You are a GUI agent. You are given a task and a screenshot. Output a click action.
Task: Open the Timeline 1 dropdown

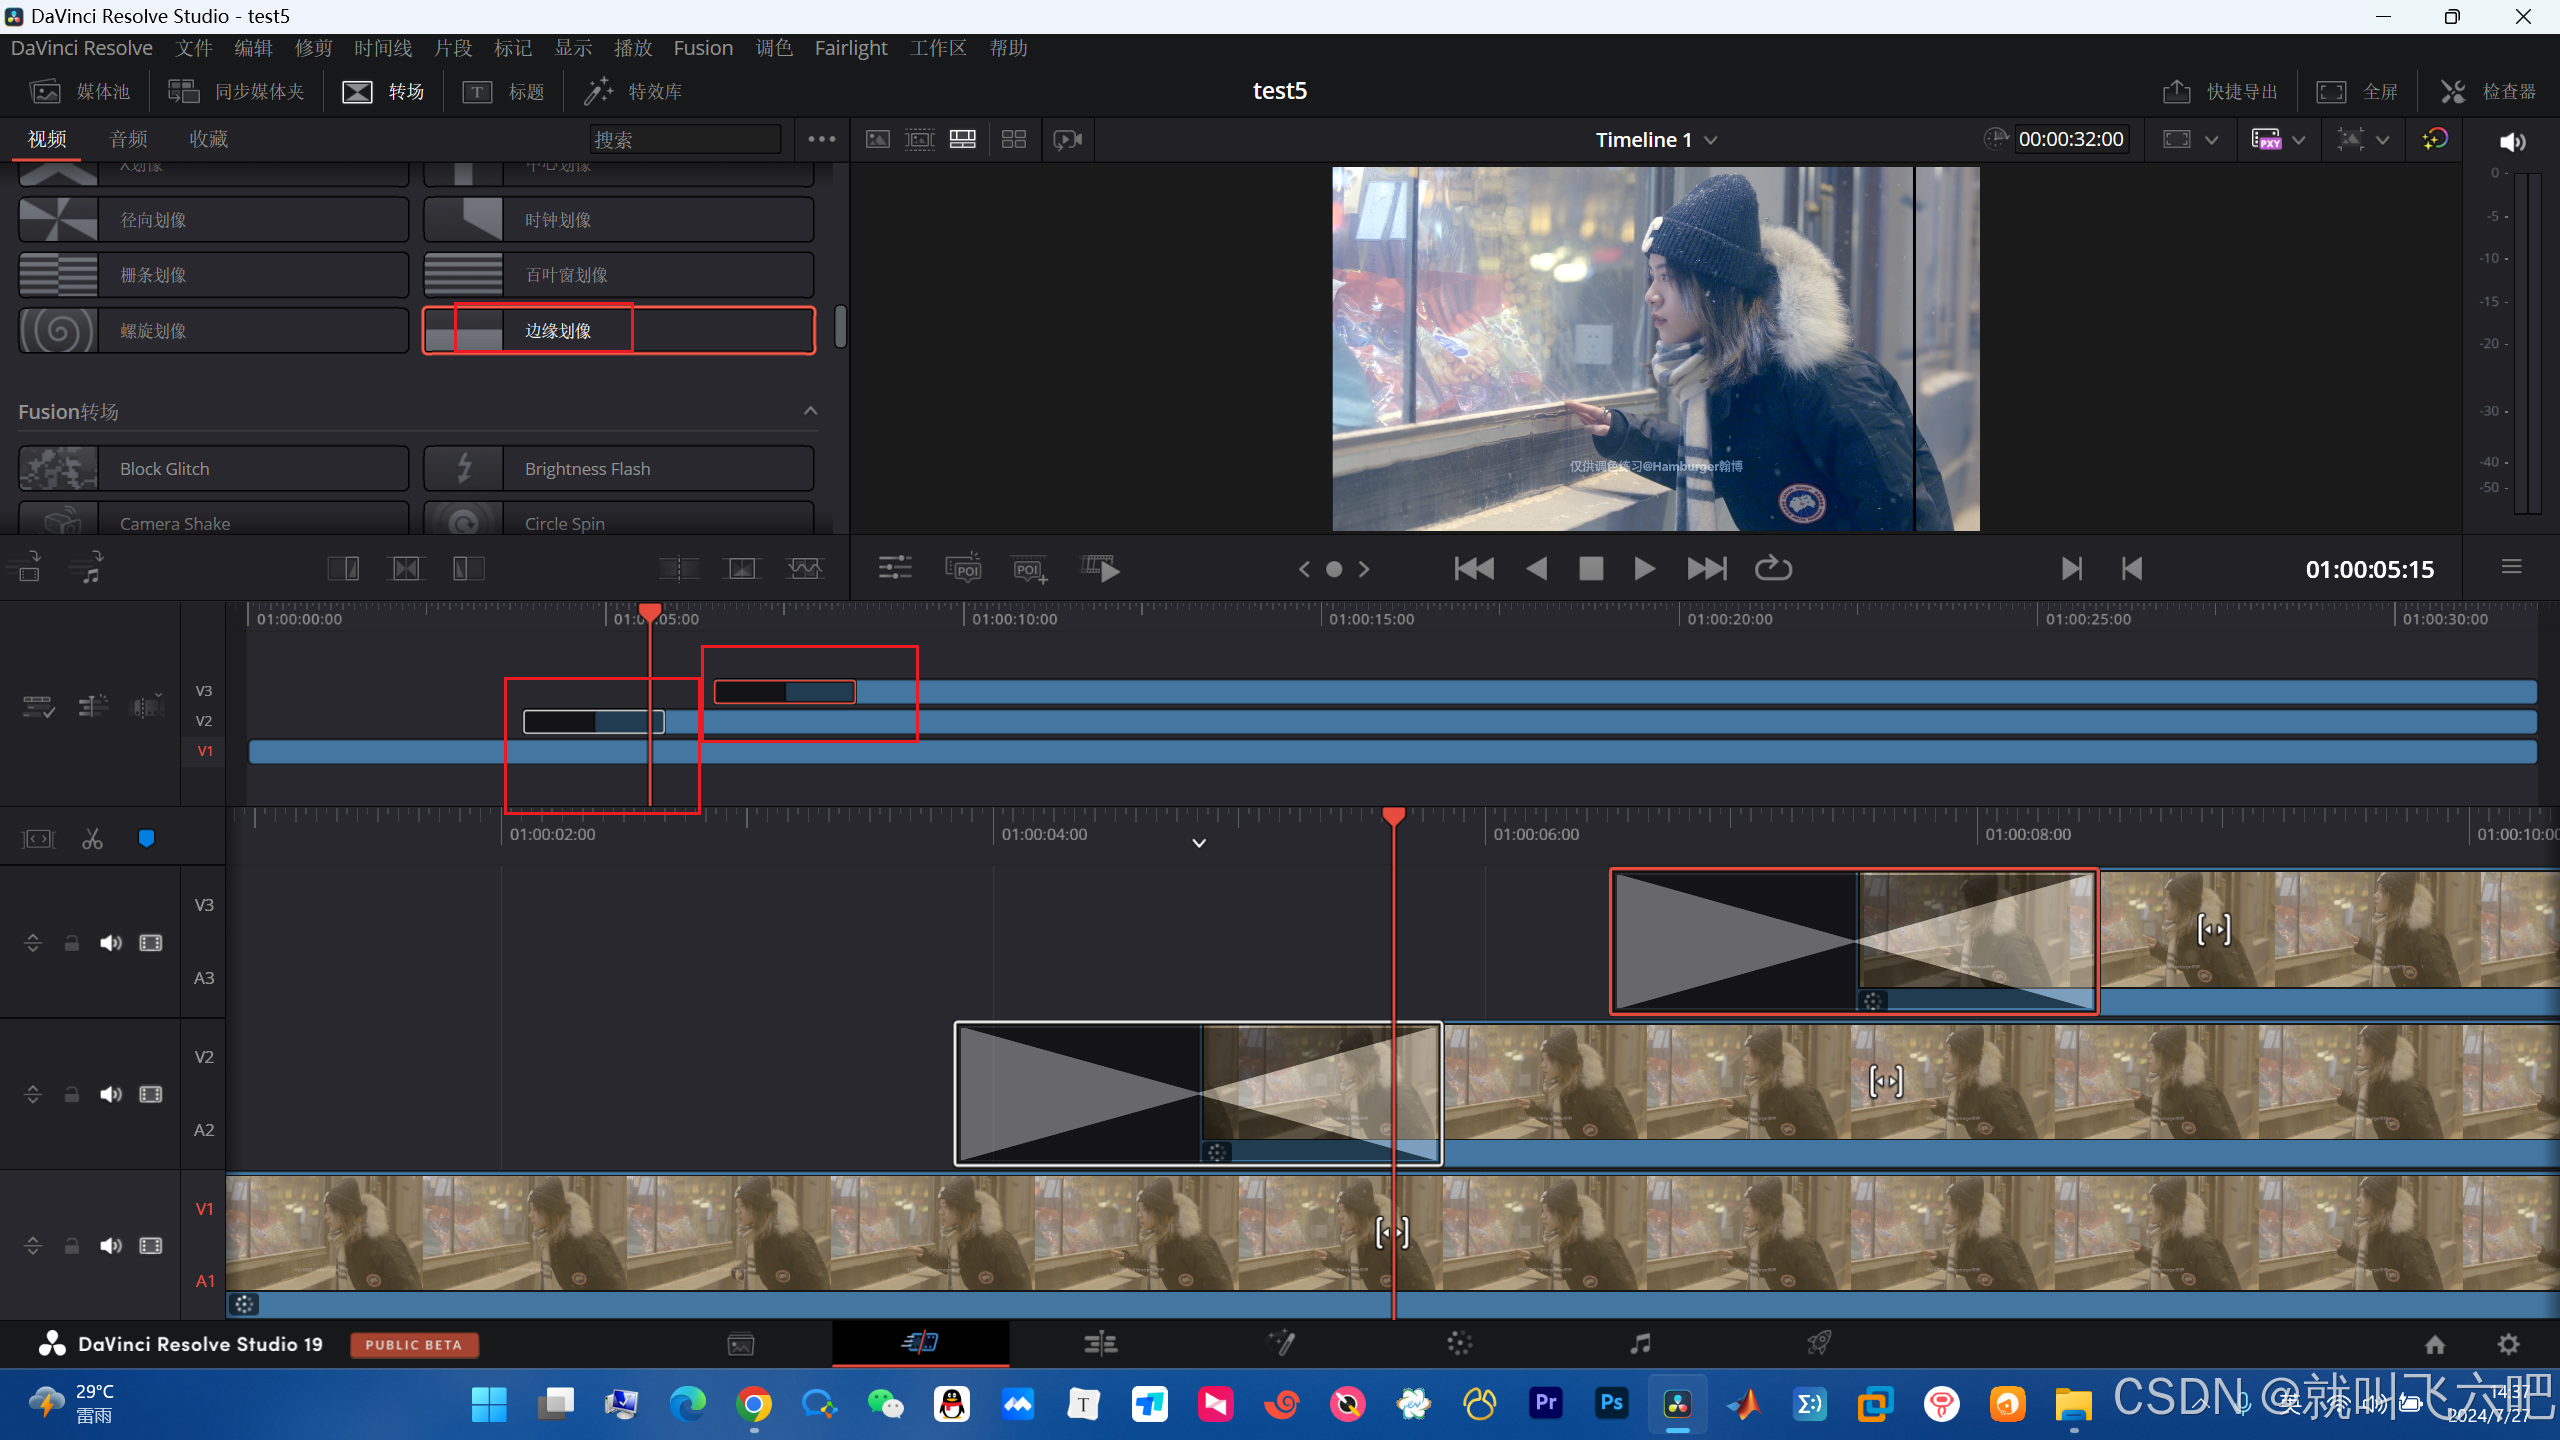coord(1711,140)
